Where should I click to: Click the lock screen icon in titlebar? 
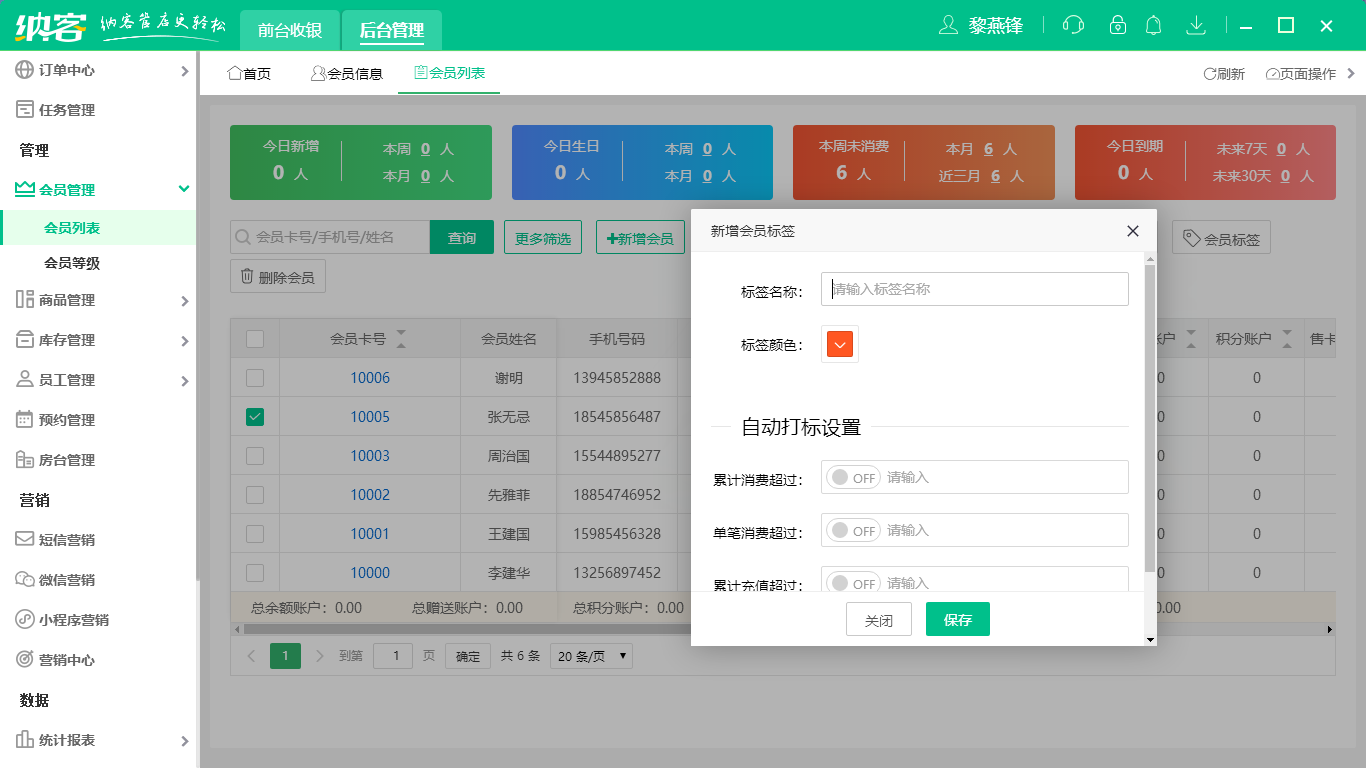pos(1113,24)
